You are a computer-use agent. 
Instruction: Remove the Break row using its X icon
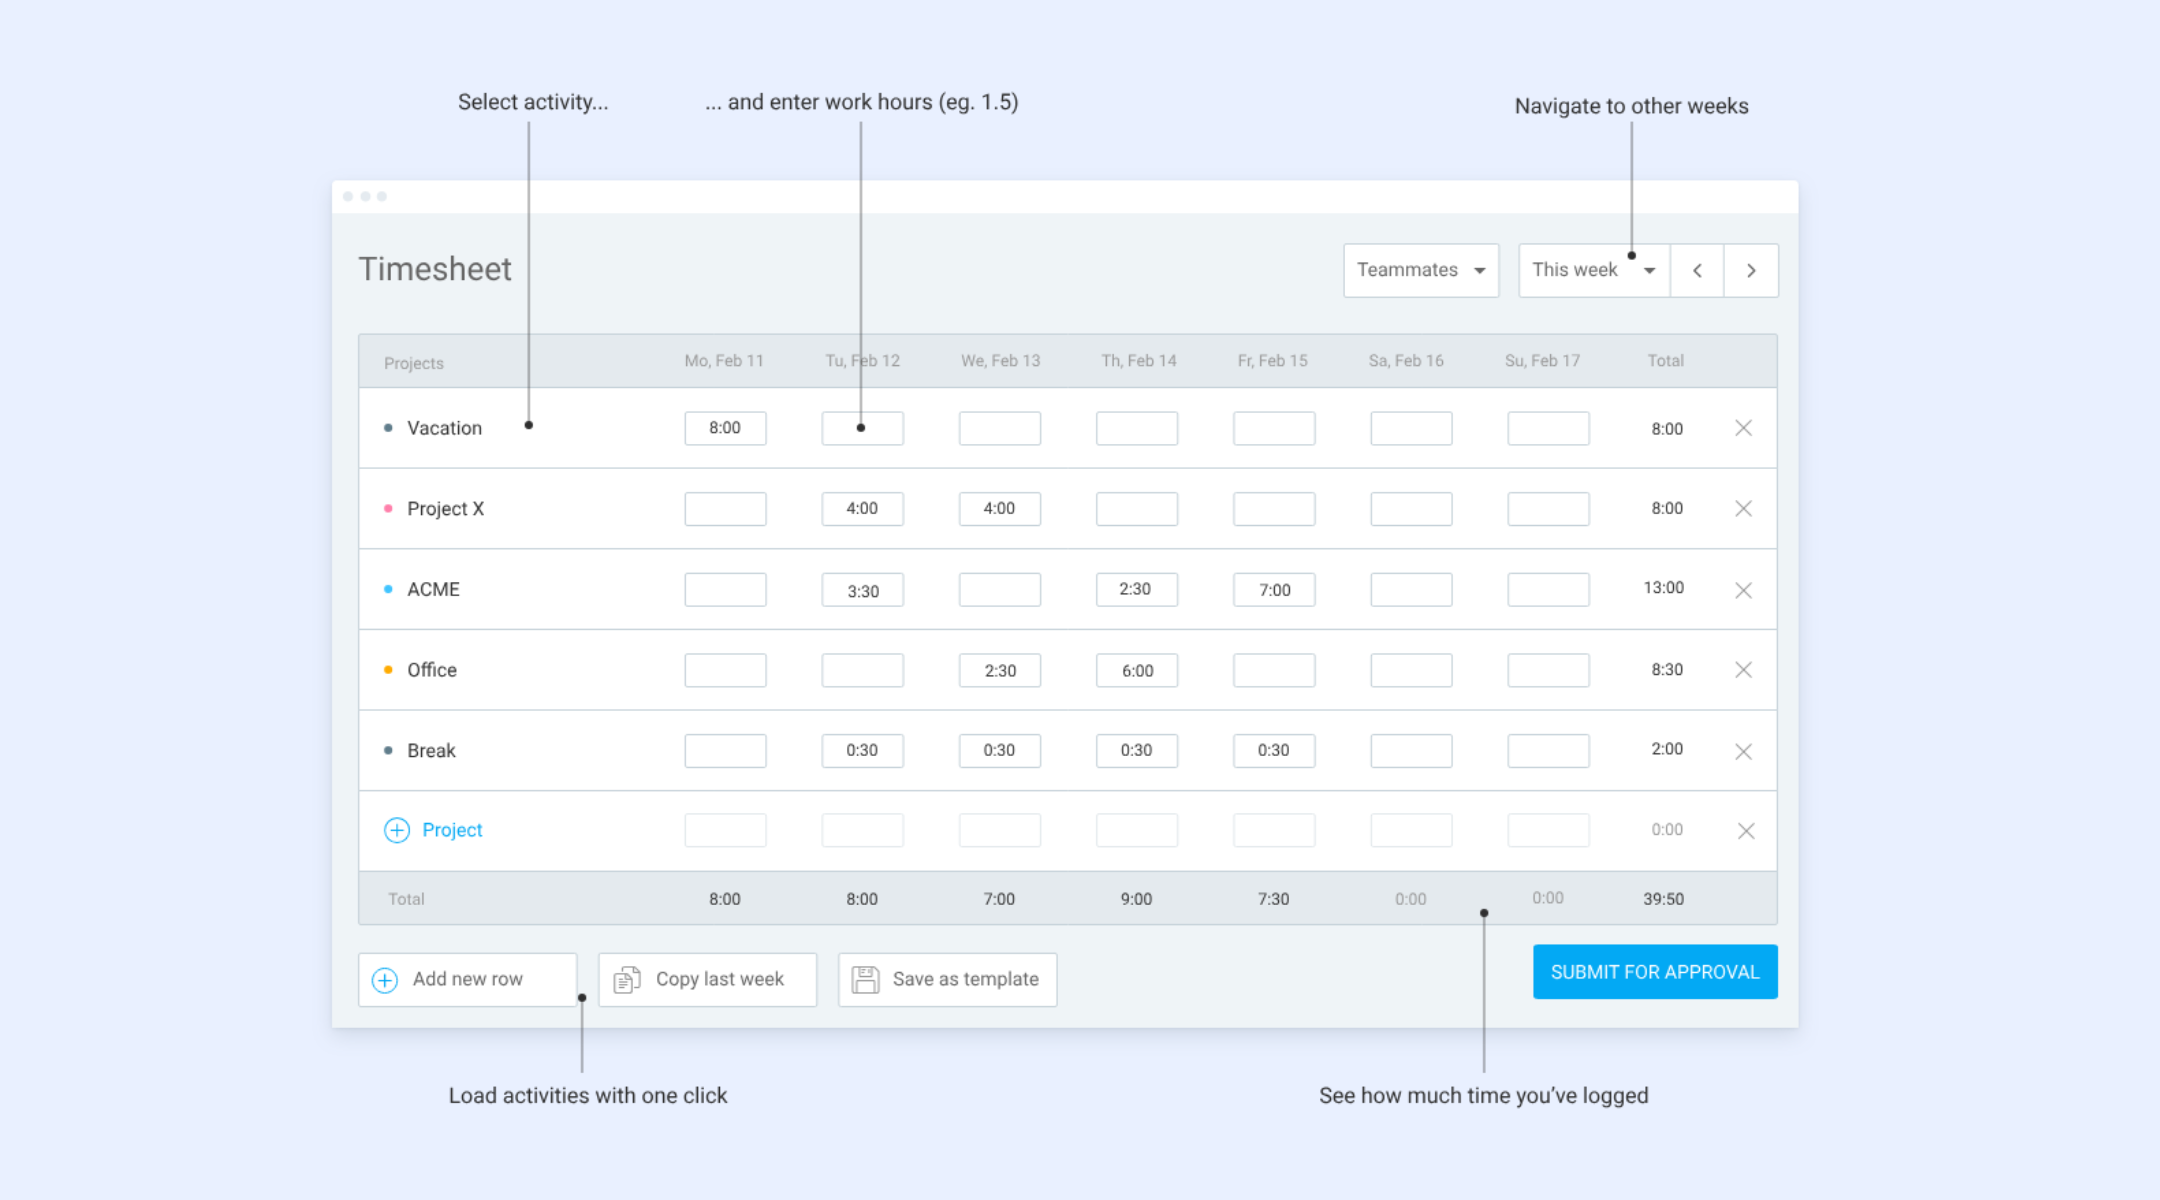[1743, 751]
